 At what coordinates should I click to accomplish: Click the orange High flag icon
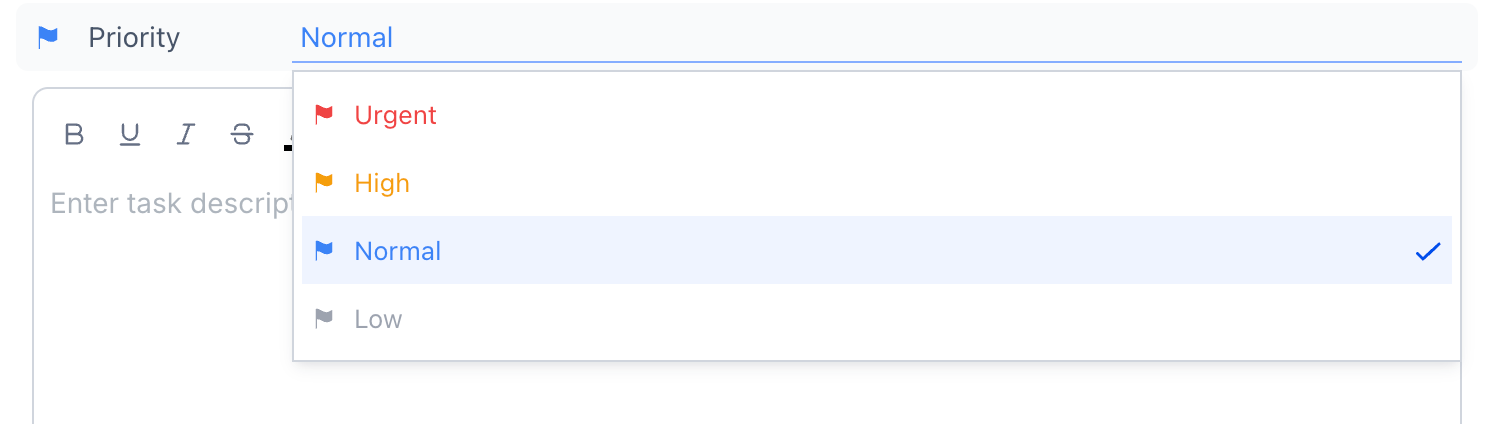pos(323,183)
